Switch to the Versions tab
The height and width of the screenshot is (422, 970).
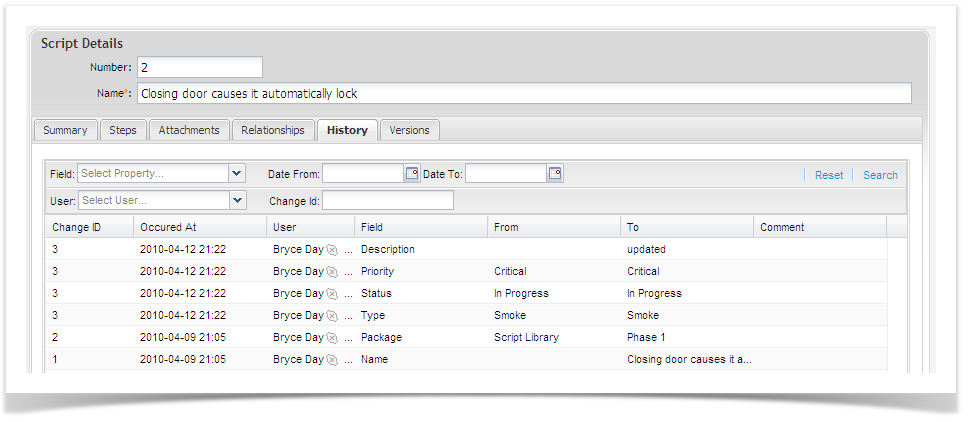409,130
